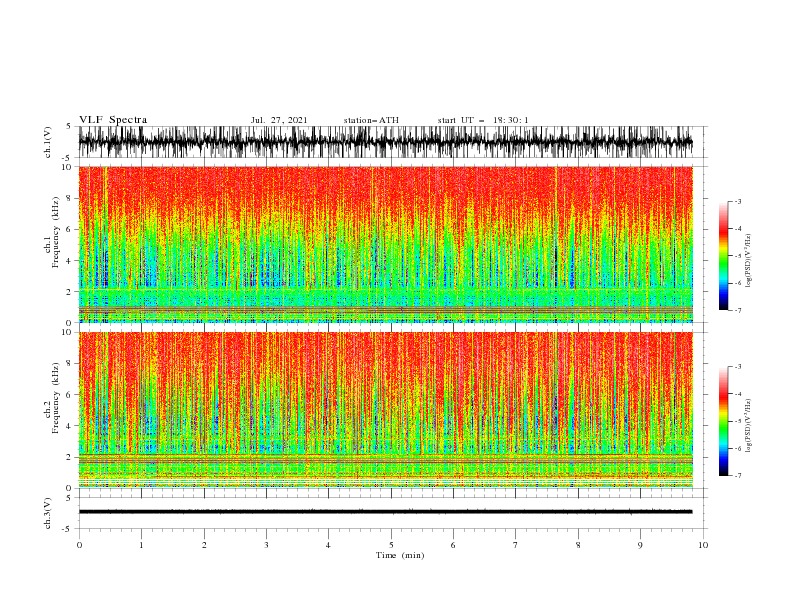
Task: Click the '4' kHz tick on ch.2 axis
Action: click(71, 426)
